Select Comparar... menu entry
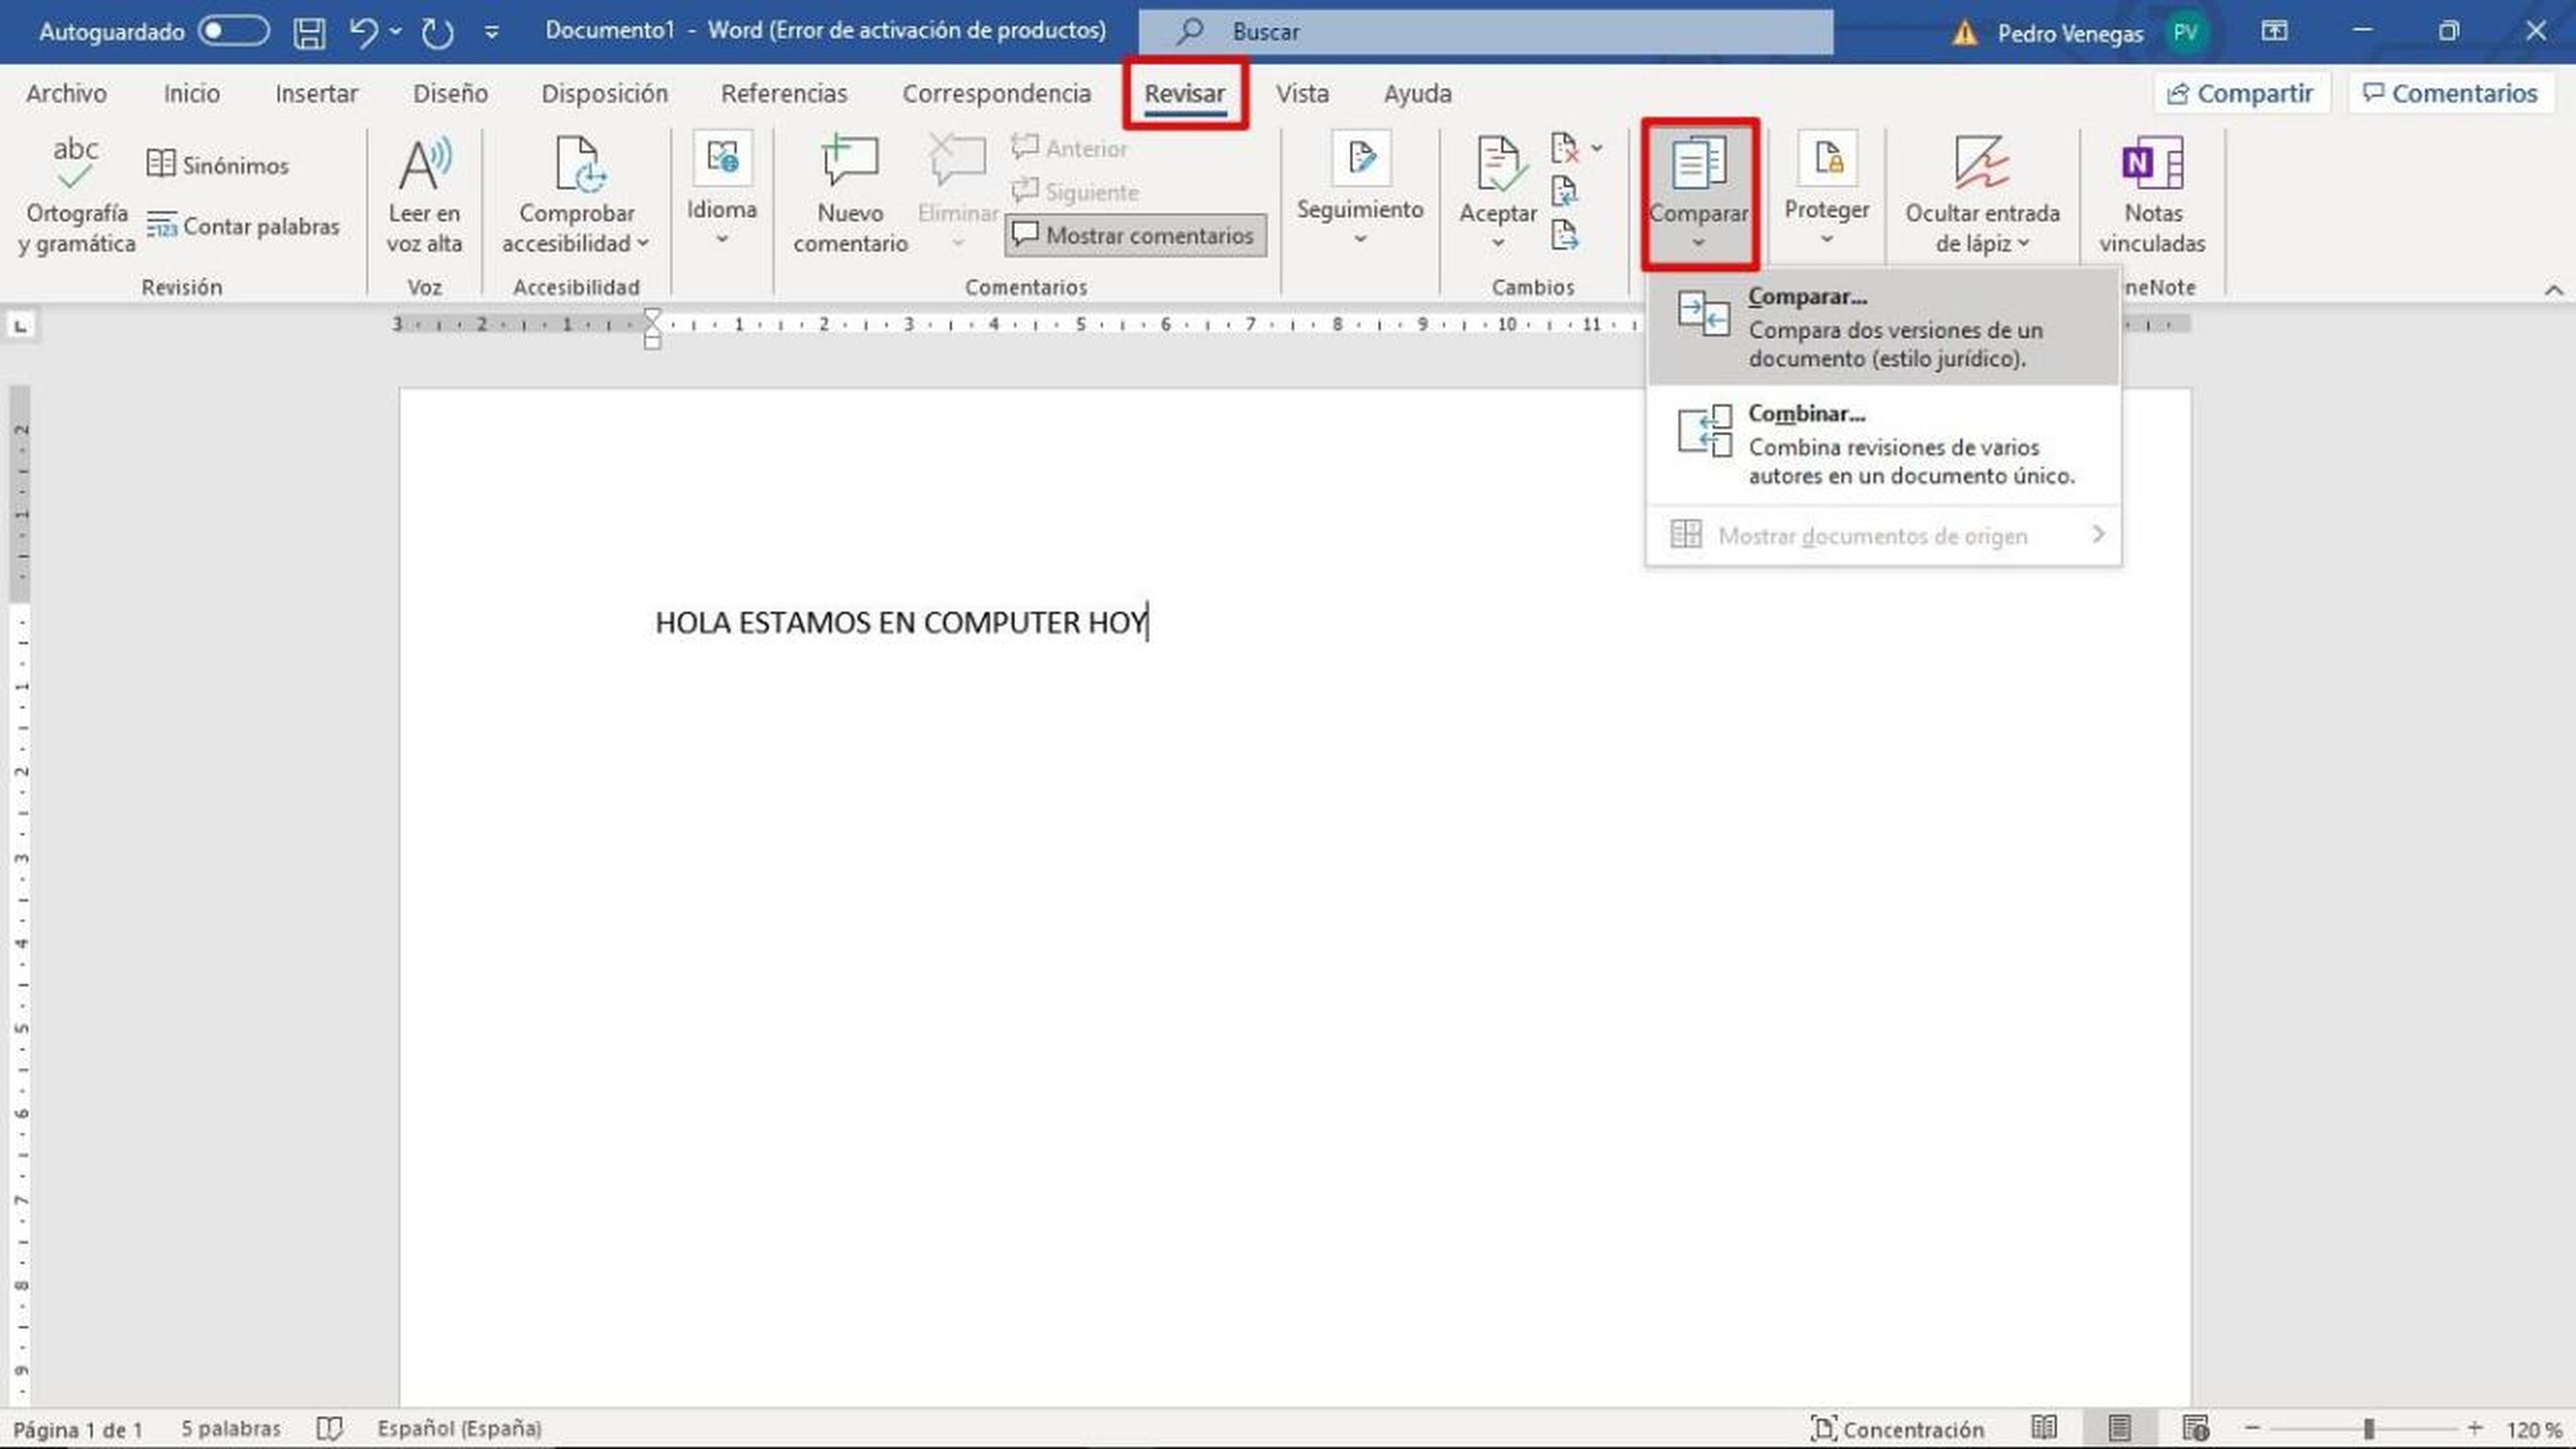 pos(1883,327)
